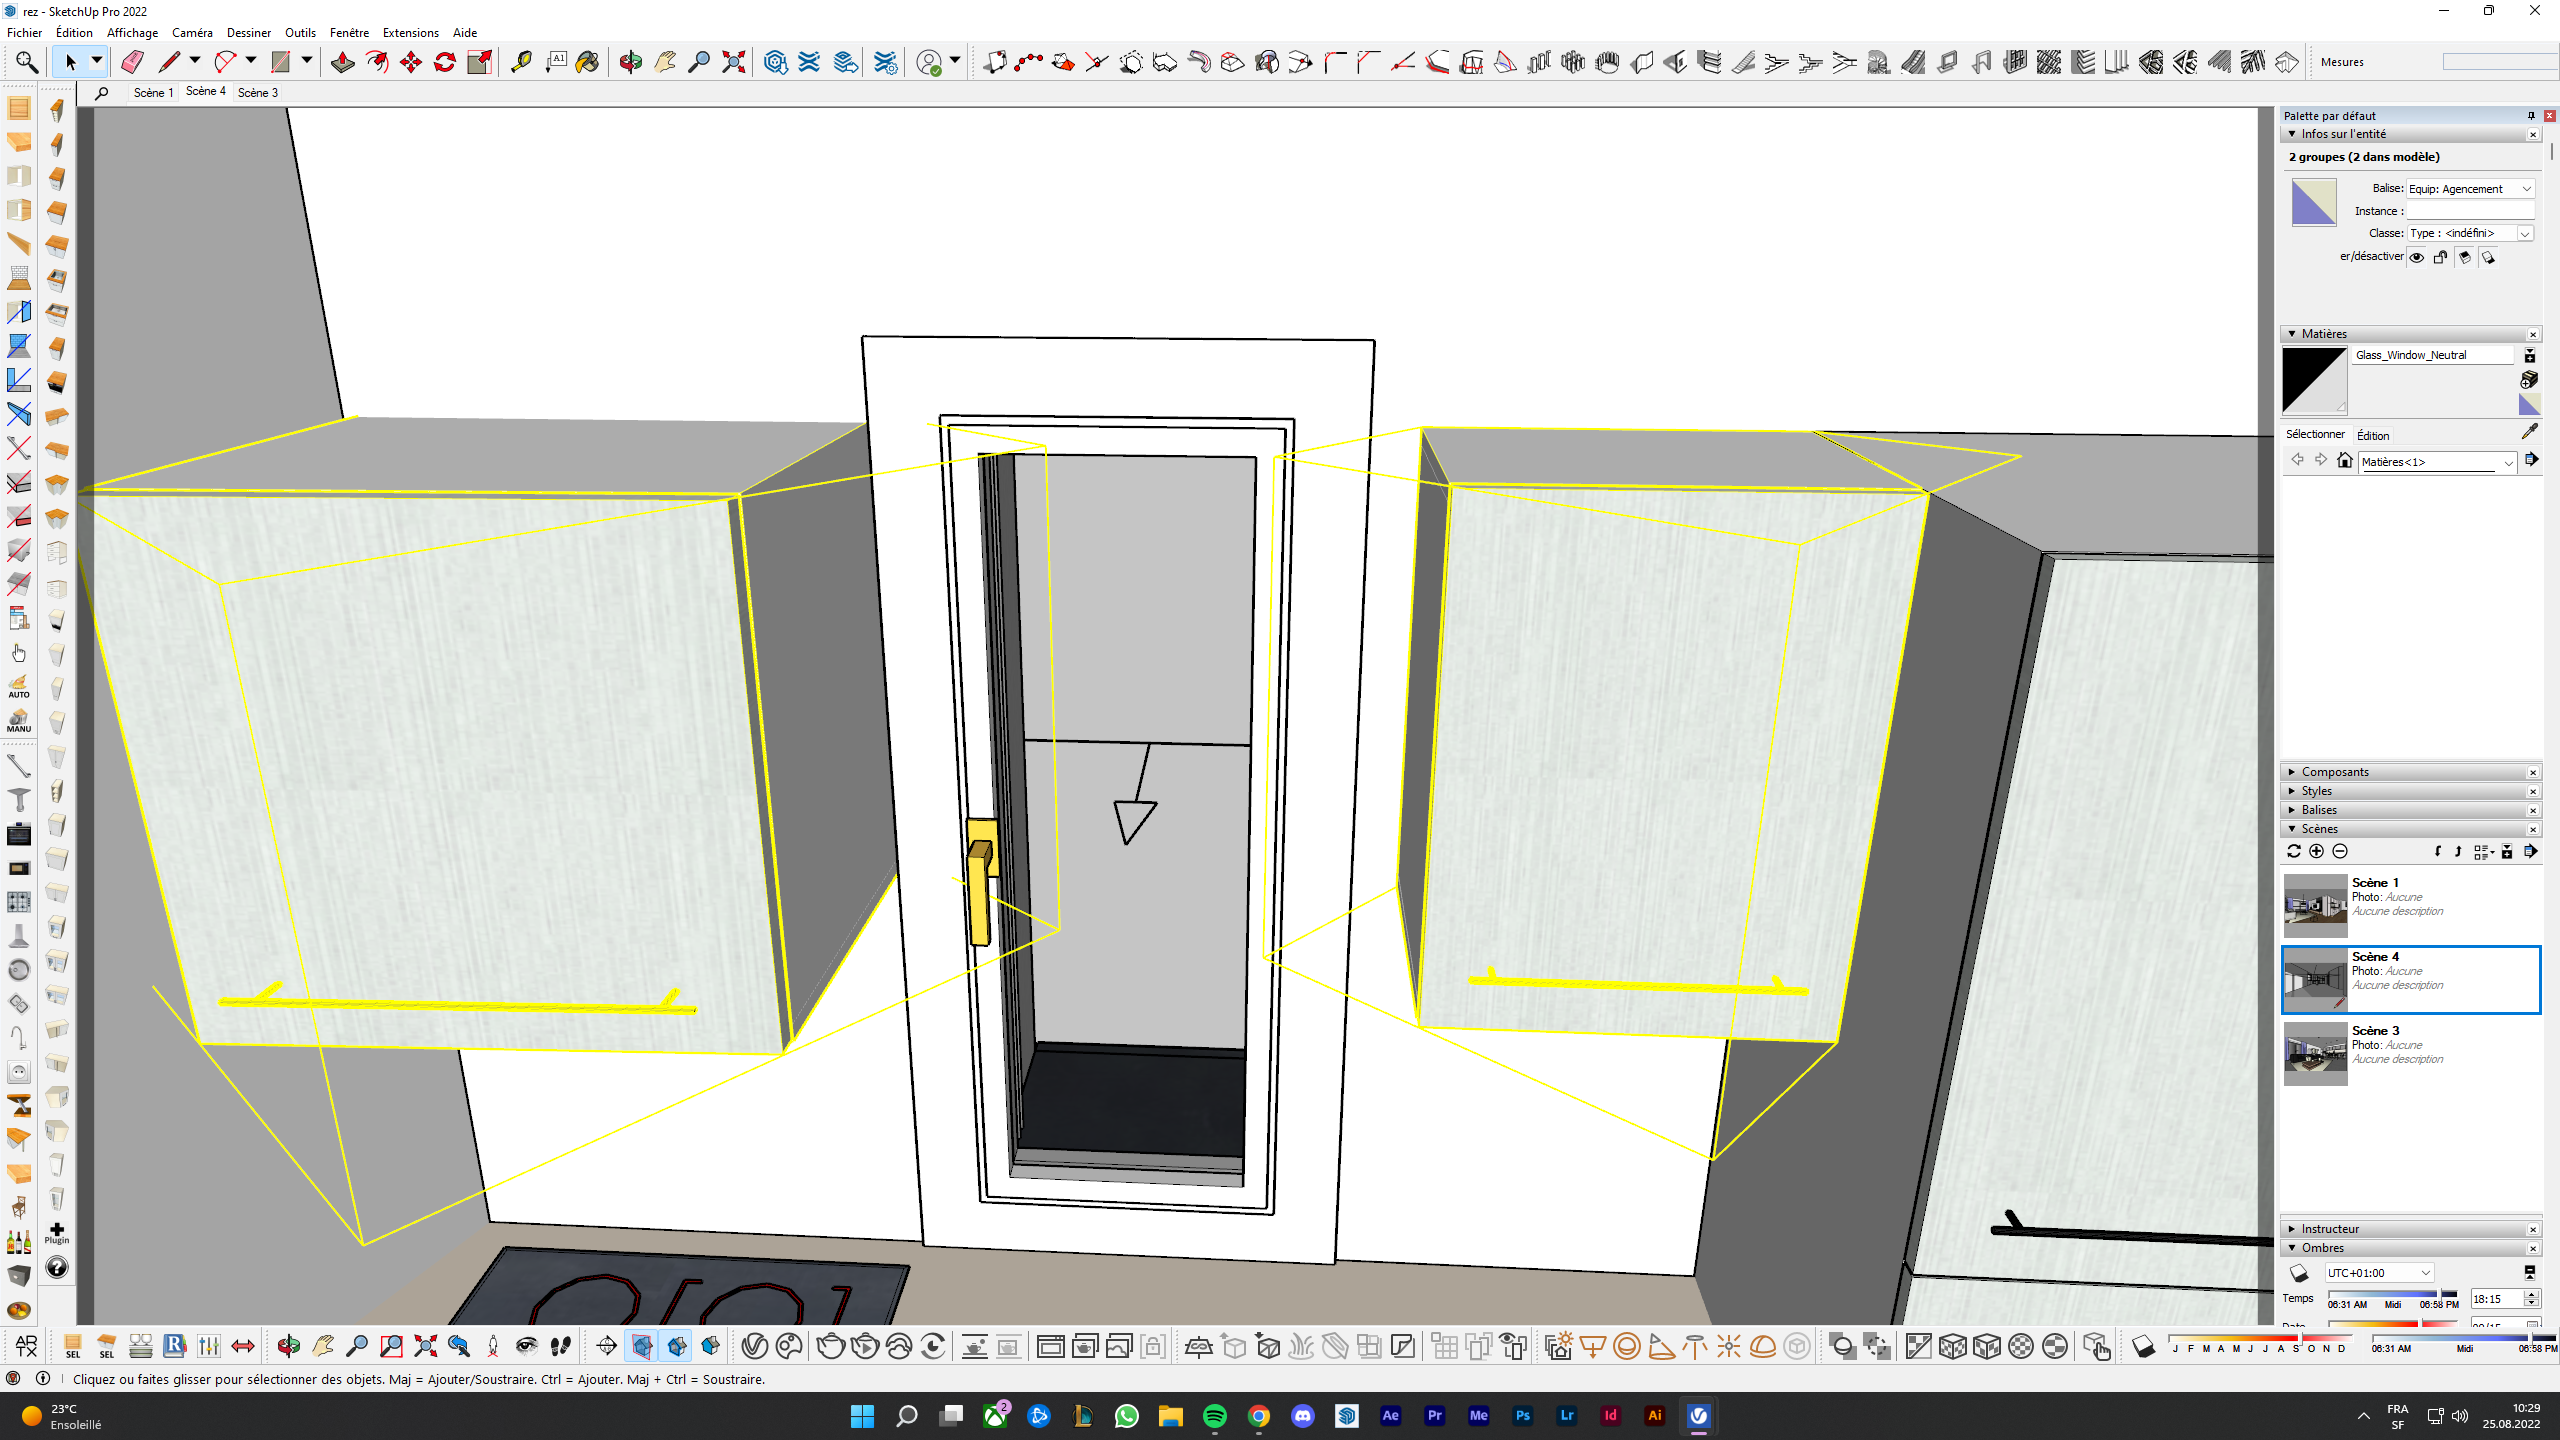Select the Paint Bucket tool
This screenshot has height=1440, width=2560.
click(x=588, y=62)
